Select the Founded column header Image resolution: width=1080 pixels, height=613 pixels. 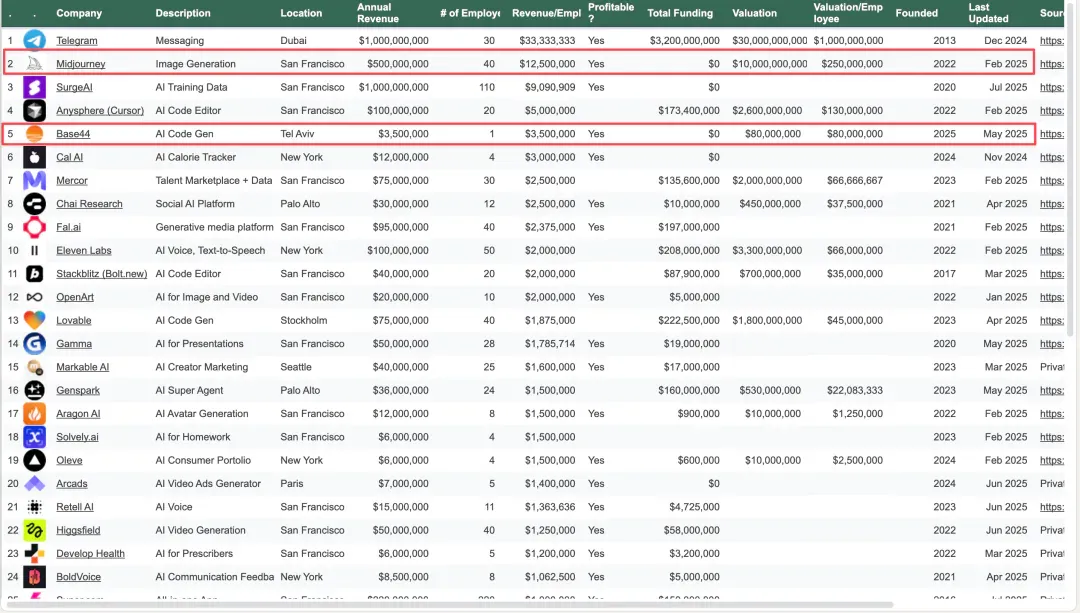[x=916, y=13]
